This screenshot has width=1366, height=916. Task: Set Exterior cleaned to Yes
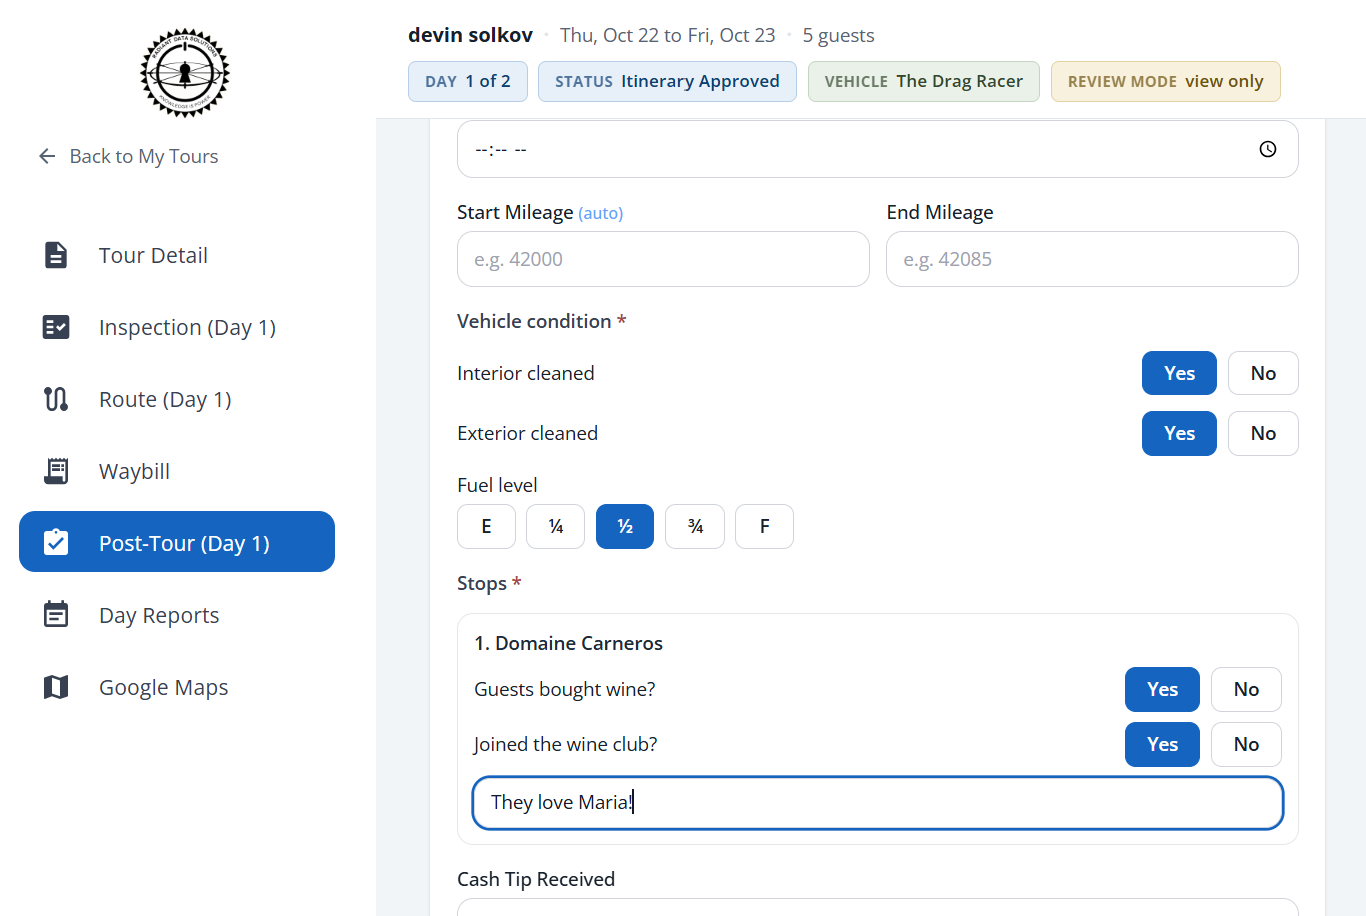[x=1179, y=433]
